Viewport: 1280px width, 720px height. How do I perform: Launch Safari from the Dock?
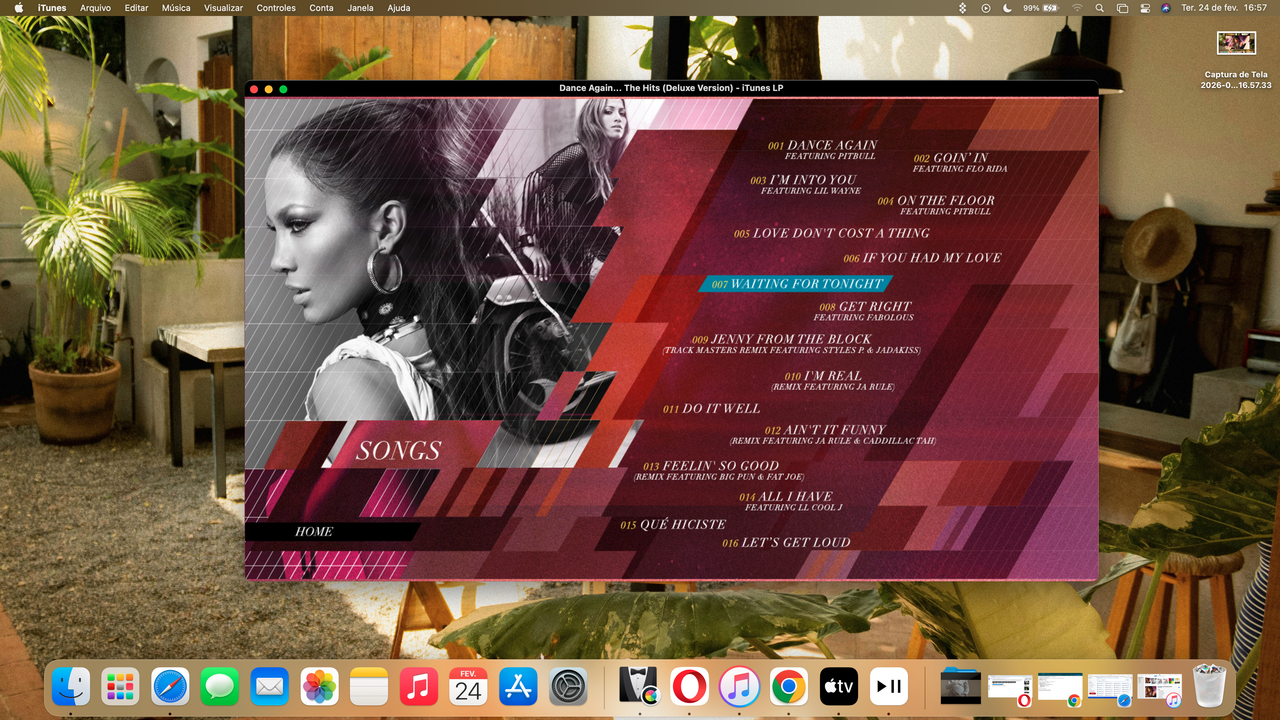[x=170, y=687]
